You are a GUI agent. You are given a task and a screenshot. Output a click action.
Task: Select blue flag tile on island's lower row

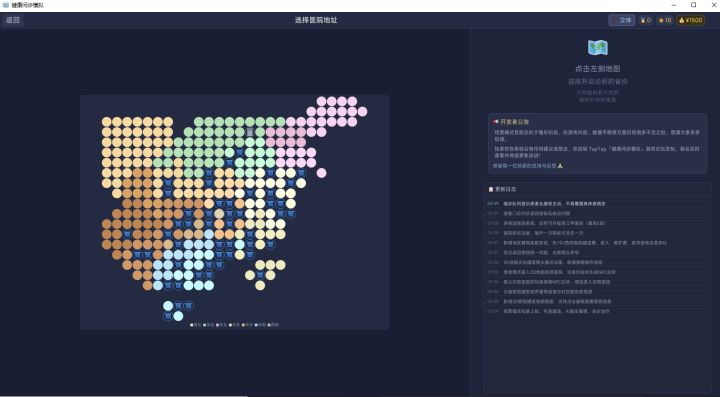168,316
